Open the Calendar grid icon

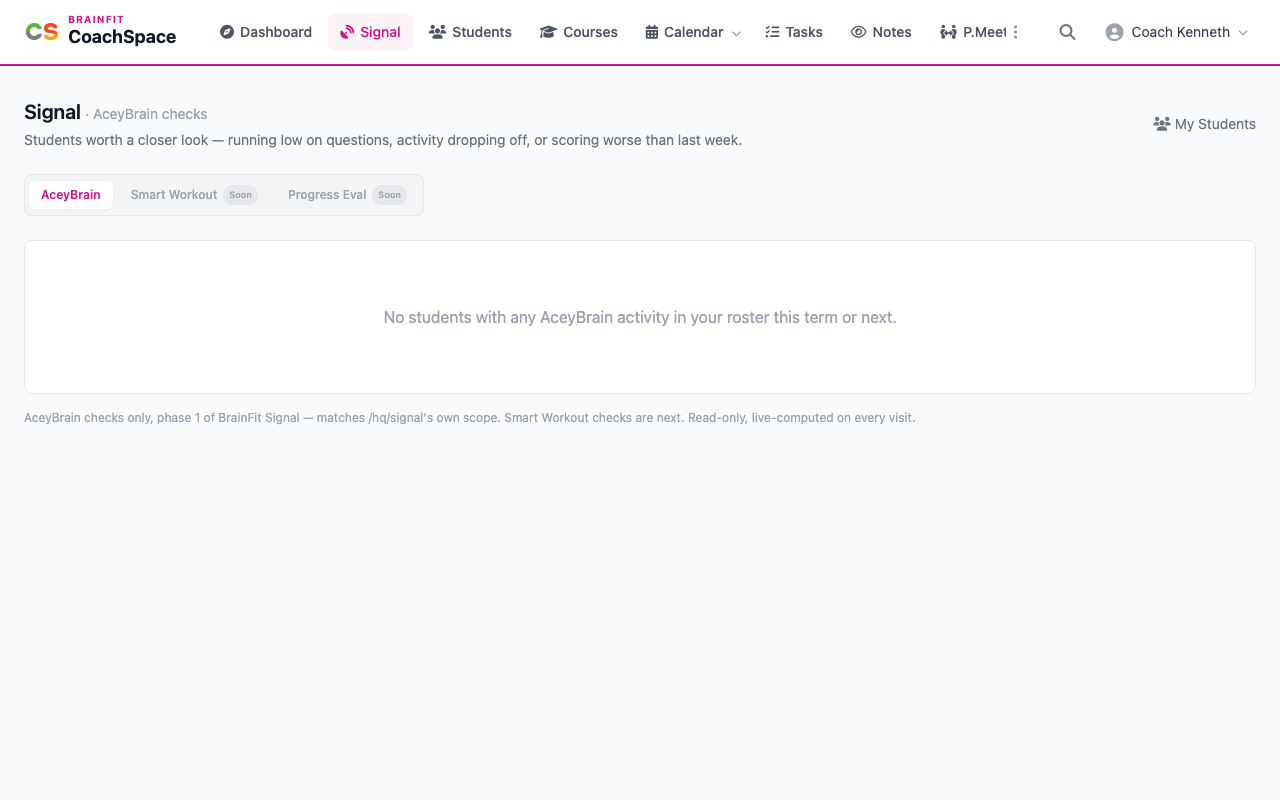652,32
